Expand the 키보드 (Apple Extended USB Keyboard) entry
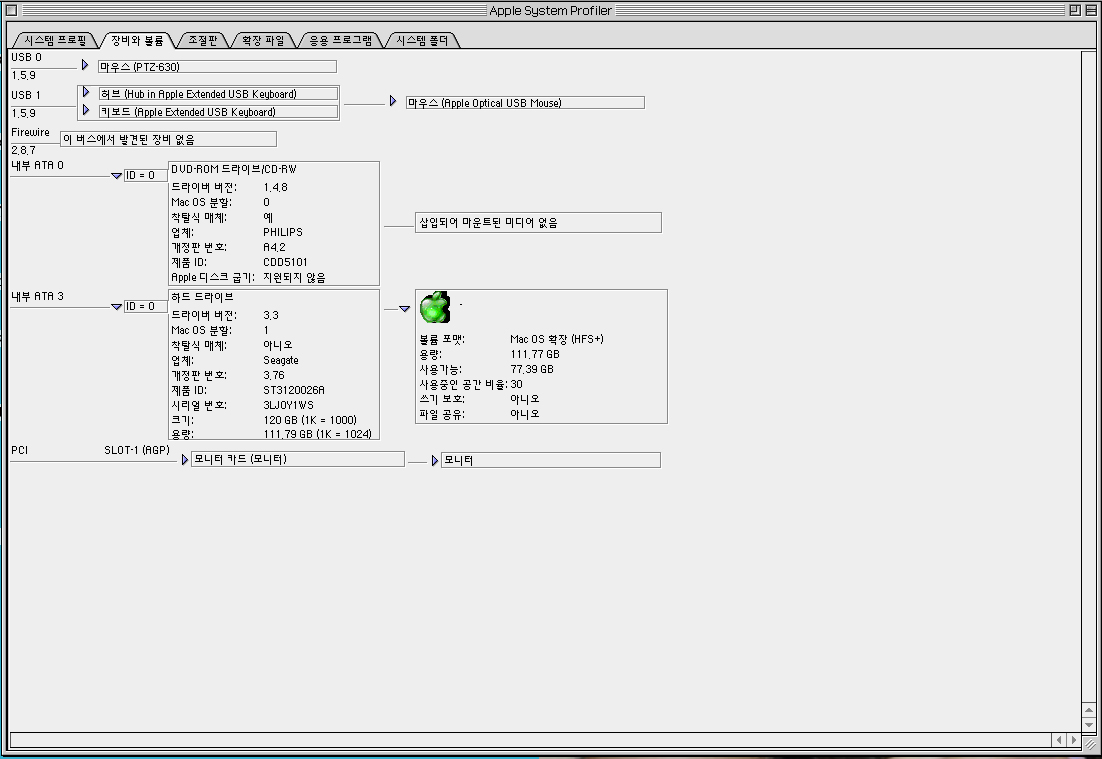The image size is (1102, 759). 87,111
